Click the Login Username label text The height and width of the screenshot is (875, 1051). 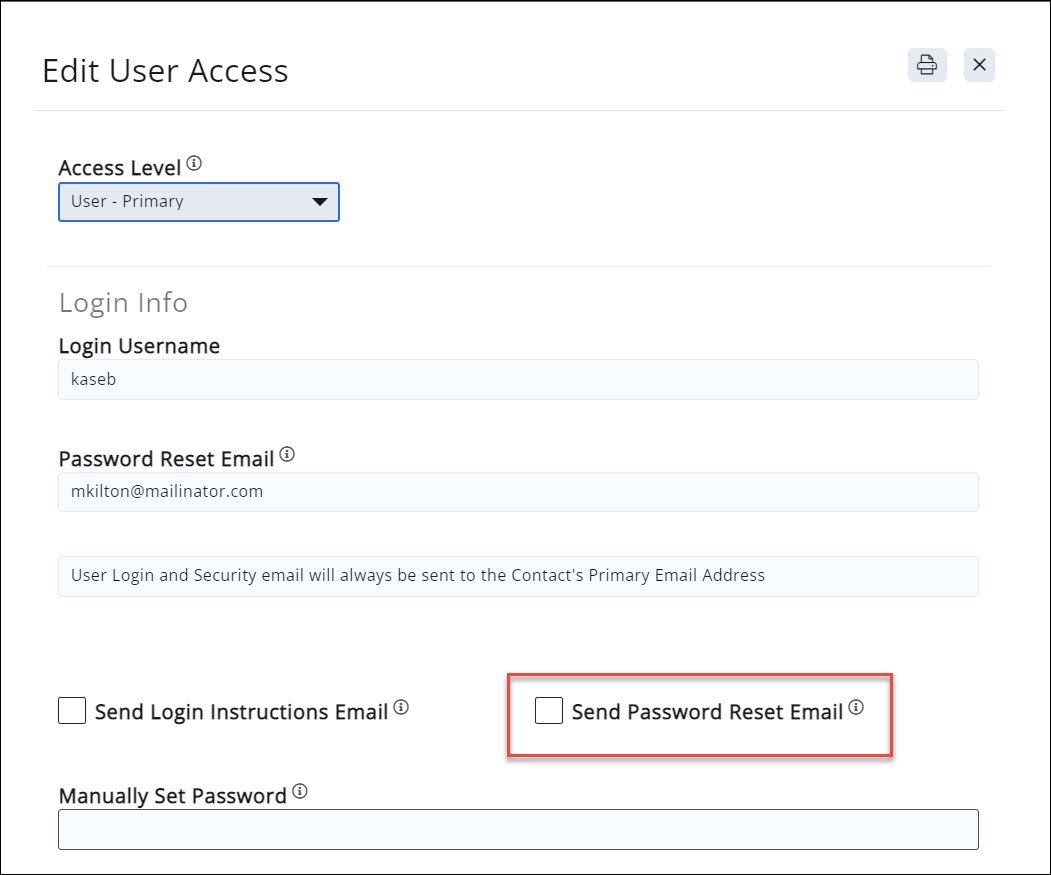coord(139,346)
